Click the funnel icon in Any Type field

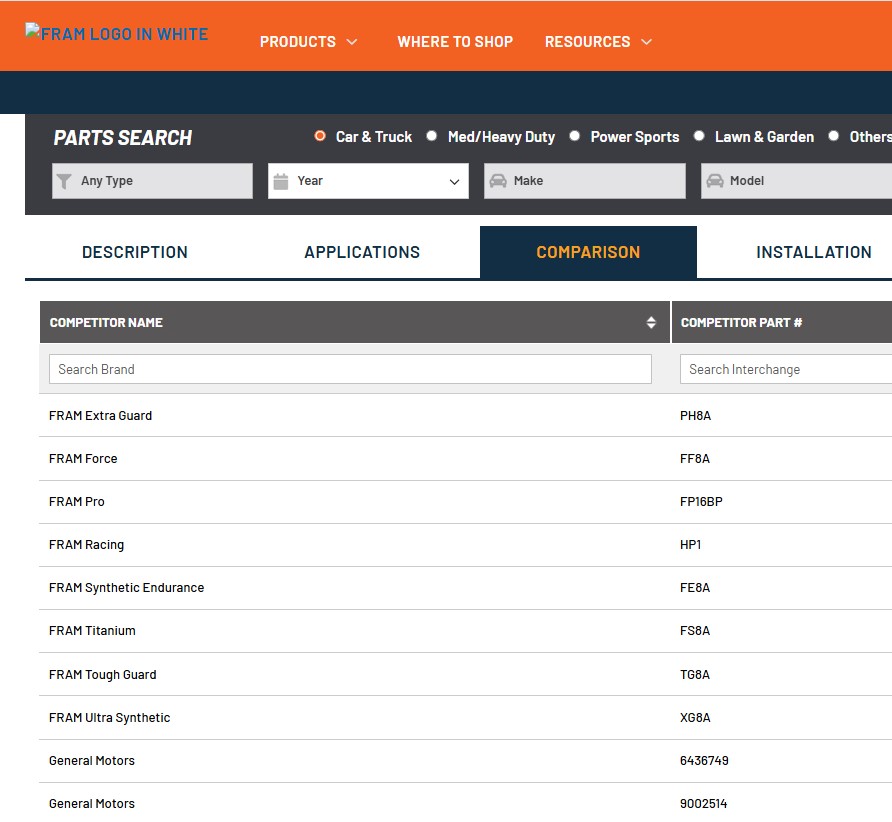pos(64,181)
